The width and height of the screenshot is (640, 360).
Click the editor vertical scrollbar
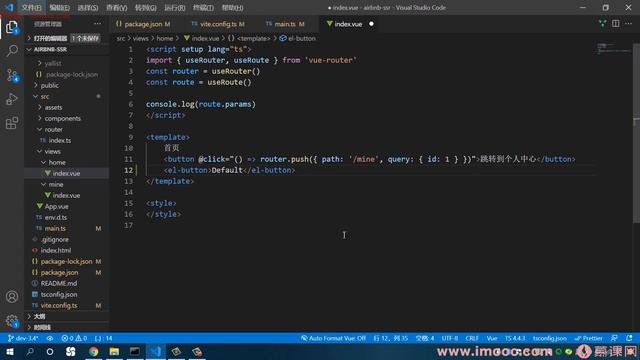[x=636, y=133]
